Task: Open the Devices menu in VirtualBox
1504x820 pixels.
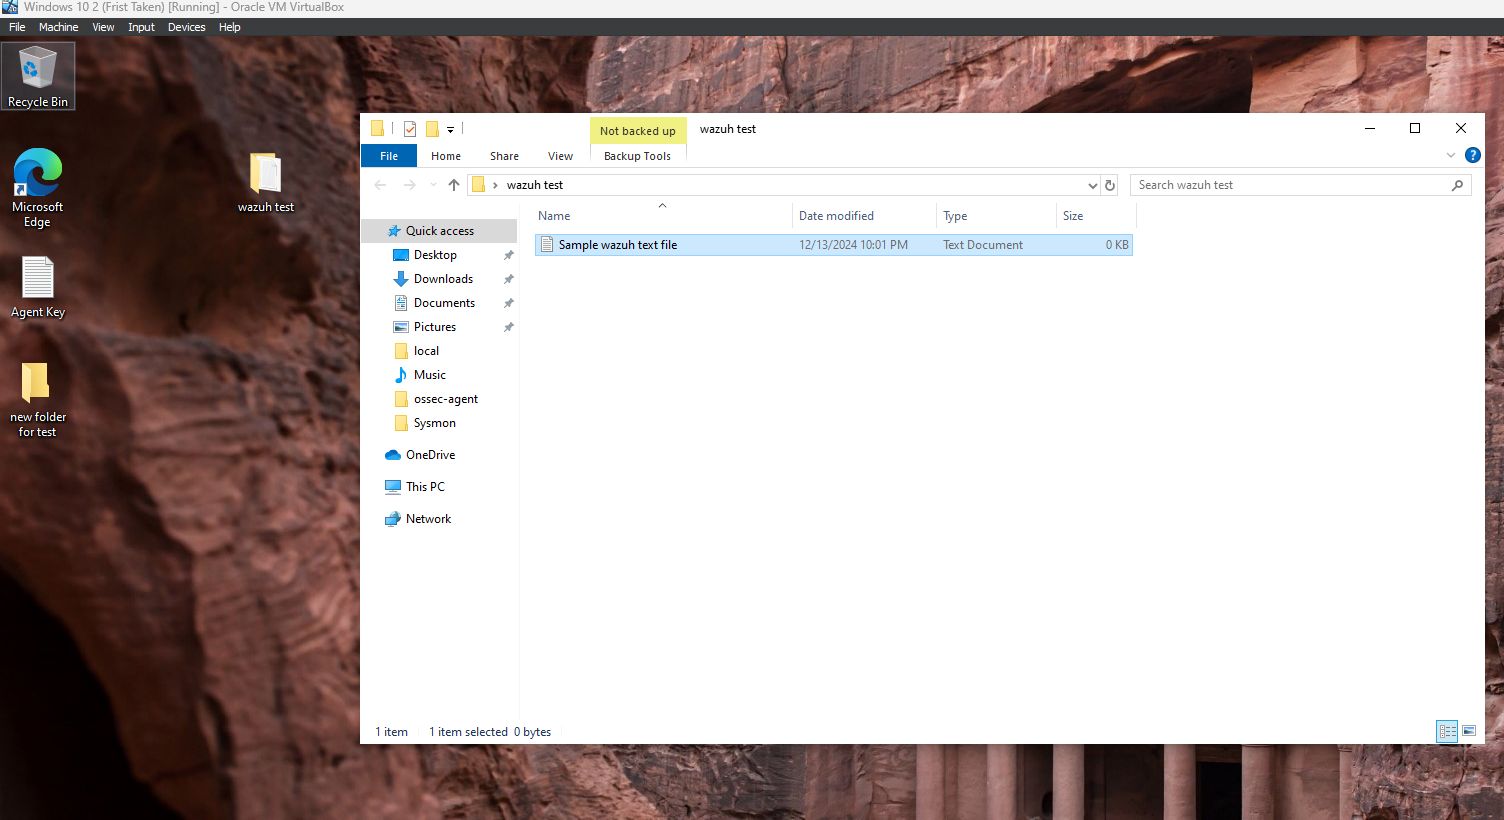Action: click(186, 27)
